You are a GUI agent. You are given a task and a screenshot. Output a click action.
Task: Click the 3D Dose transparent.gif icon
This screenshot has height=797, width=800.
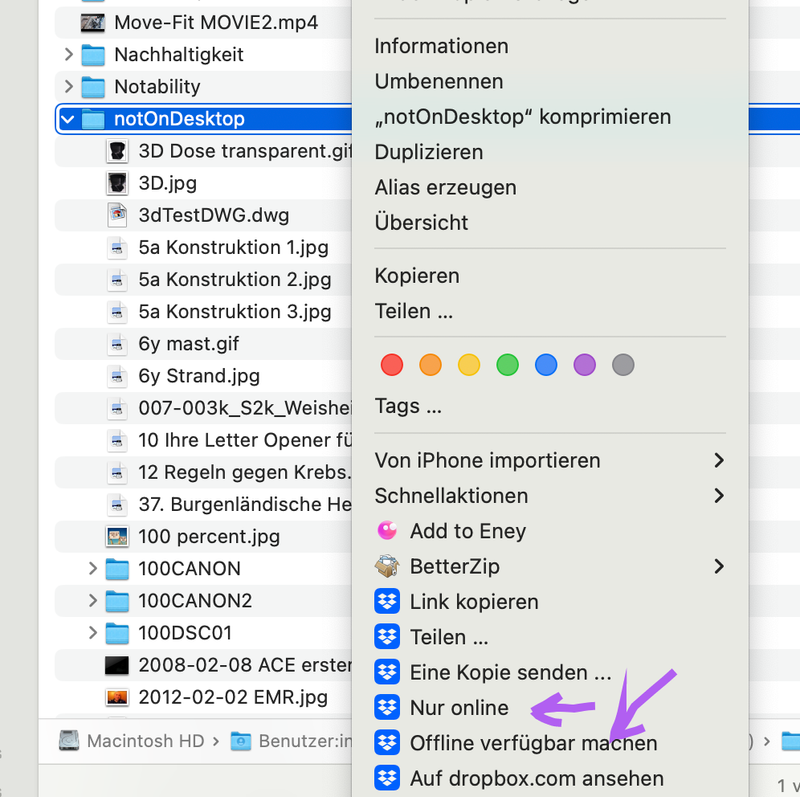point(117,151)
